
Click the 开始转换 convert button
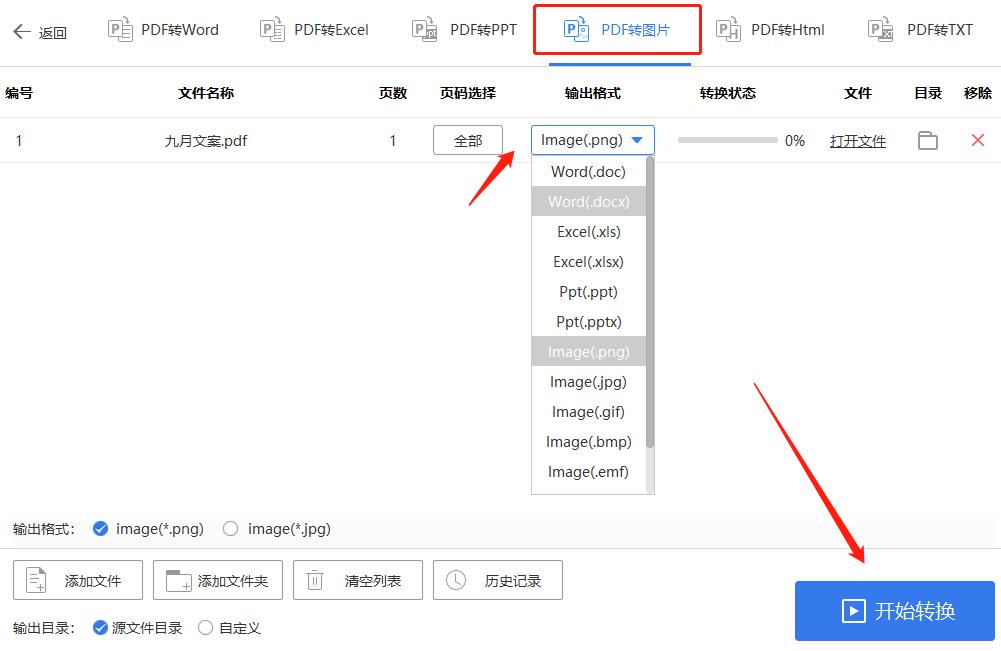point(894,610)
